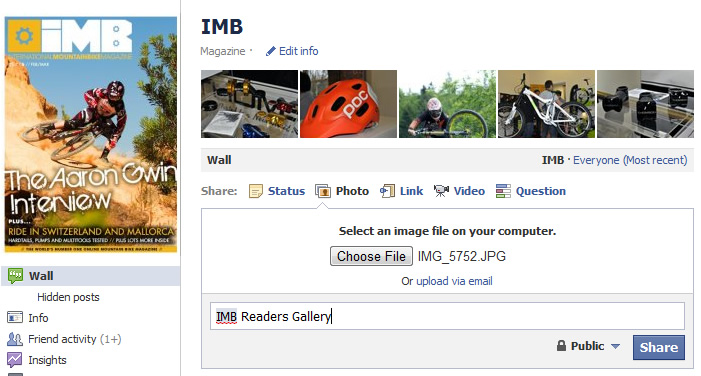The height and width of the screenshot is (376, 701).
Task: Click the Status note icon
Action: click(x=256, y=191)
